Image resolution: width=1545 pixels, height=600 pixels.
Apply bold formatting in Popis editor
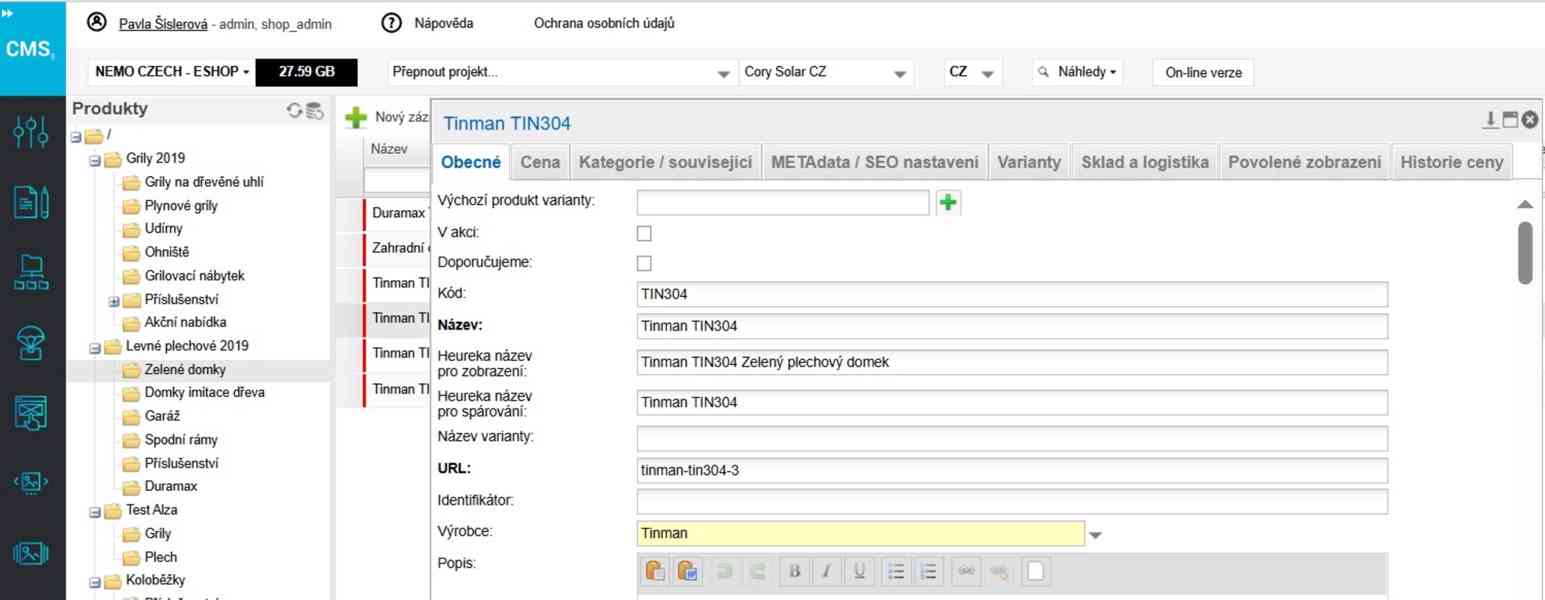pyautogui.click(x=795, y=571)
